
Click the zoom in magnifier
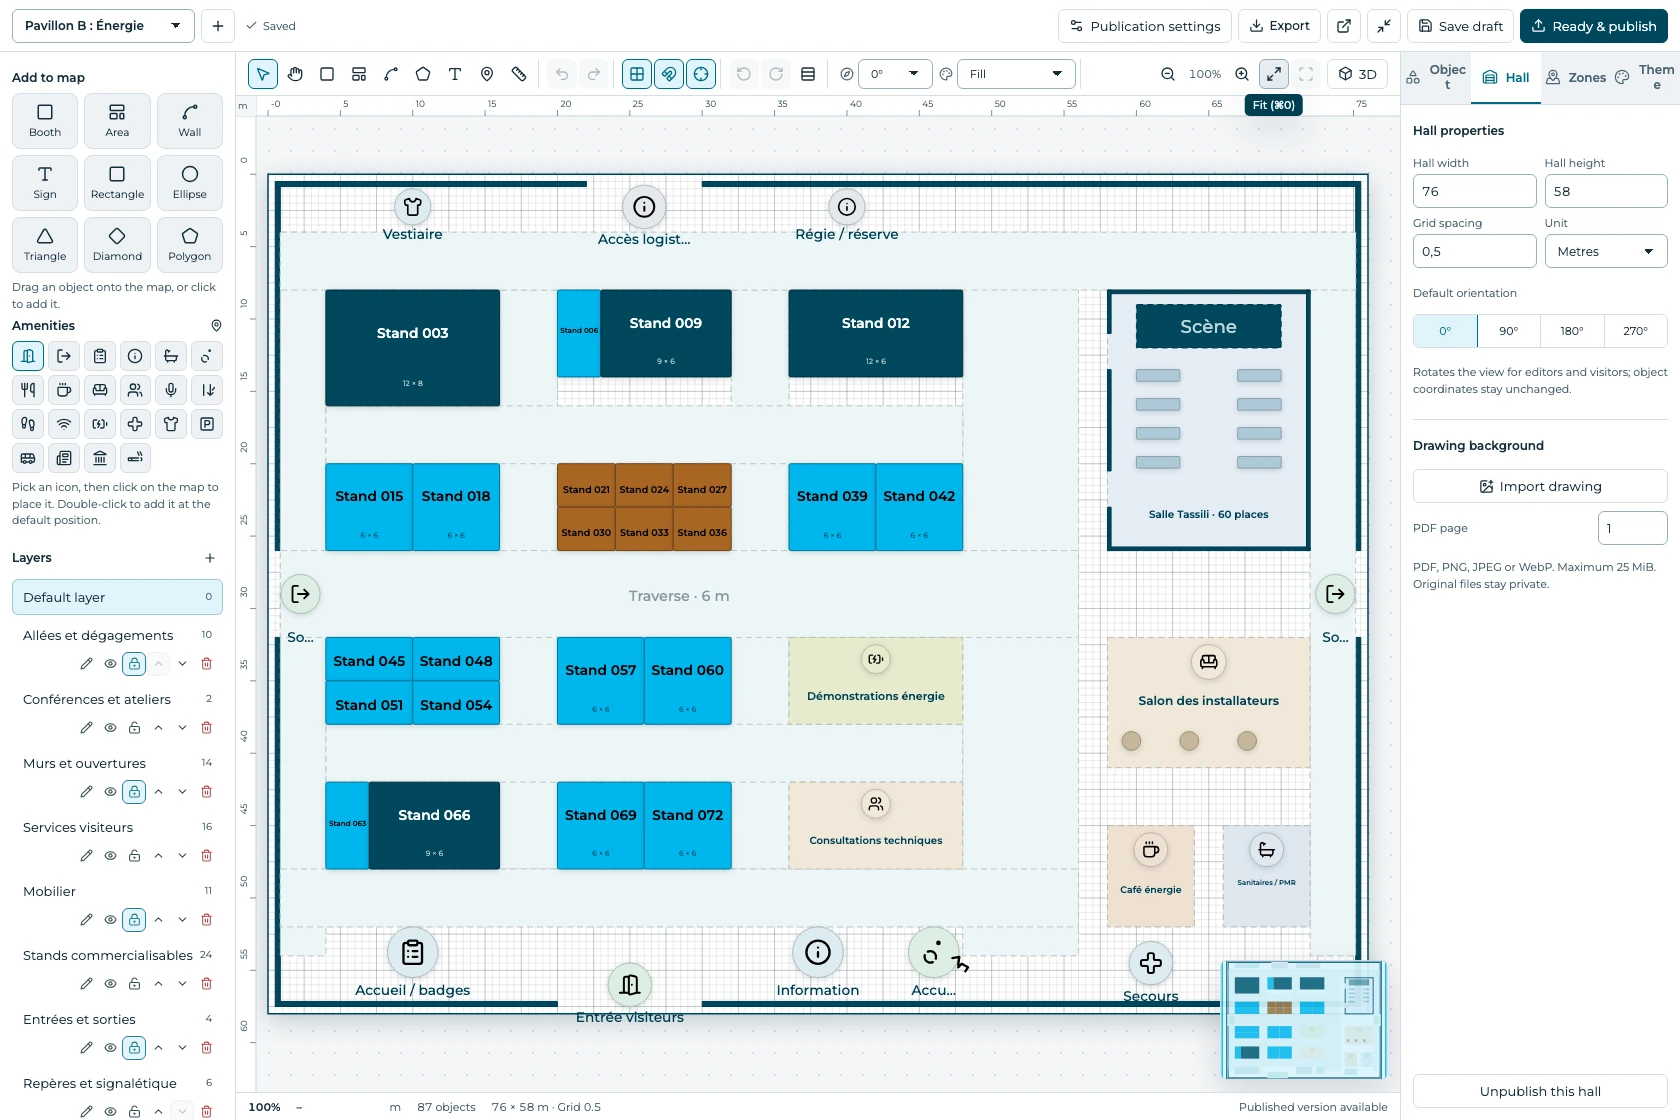pos(1242,74)
